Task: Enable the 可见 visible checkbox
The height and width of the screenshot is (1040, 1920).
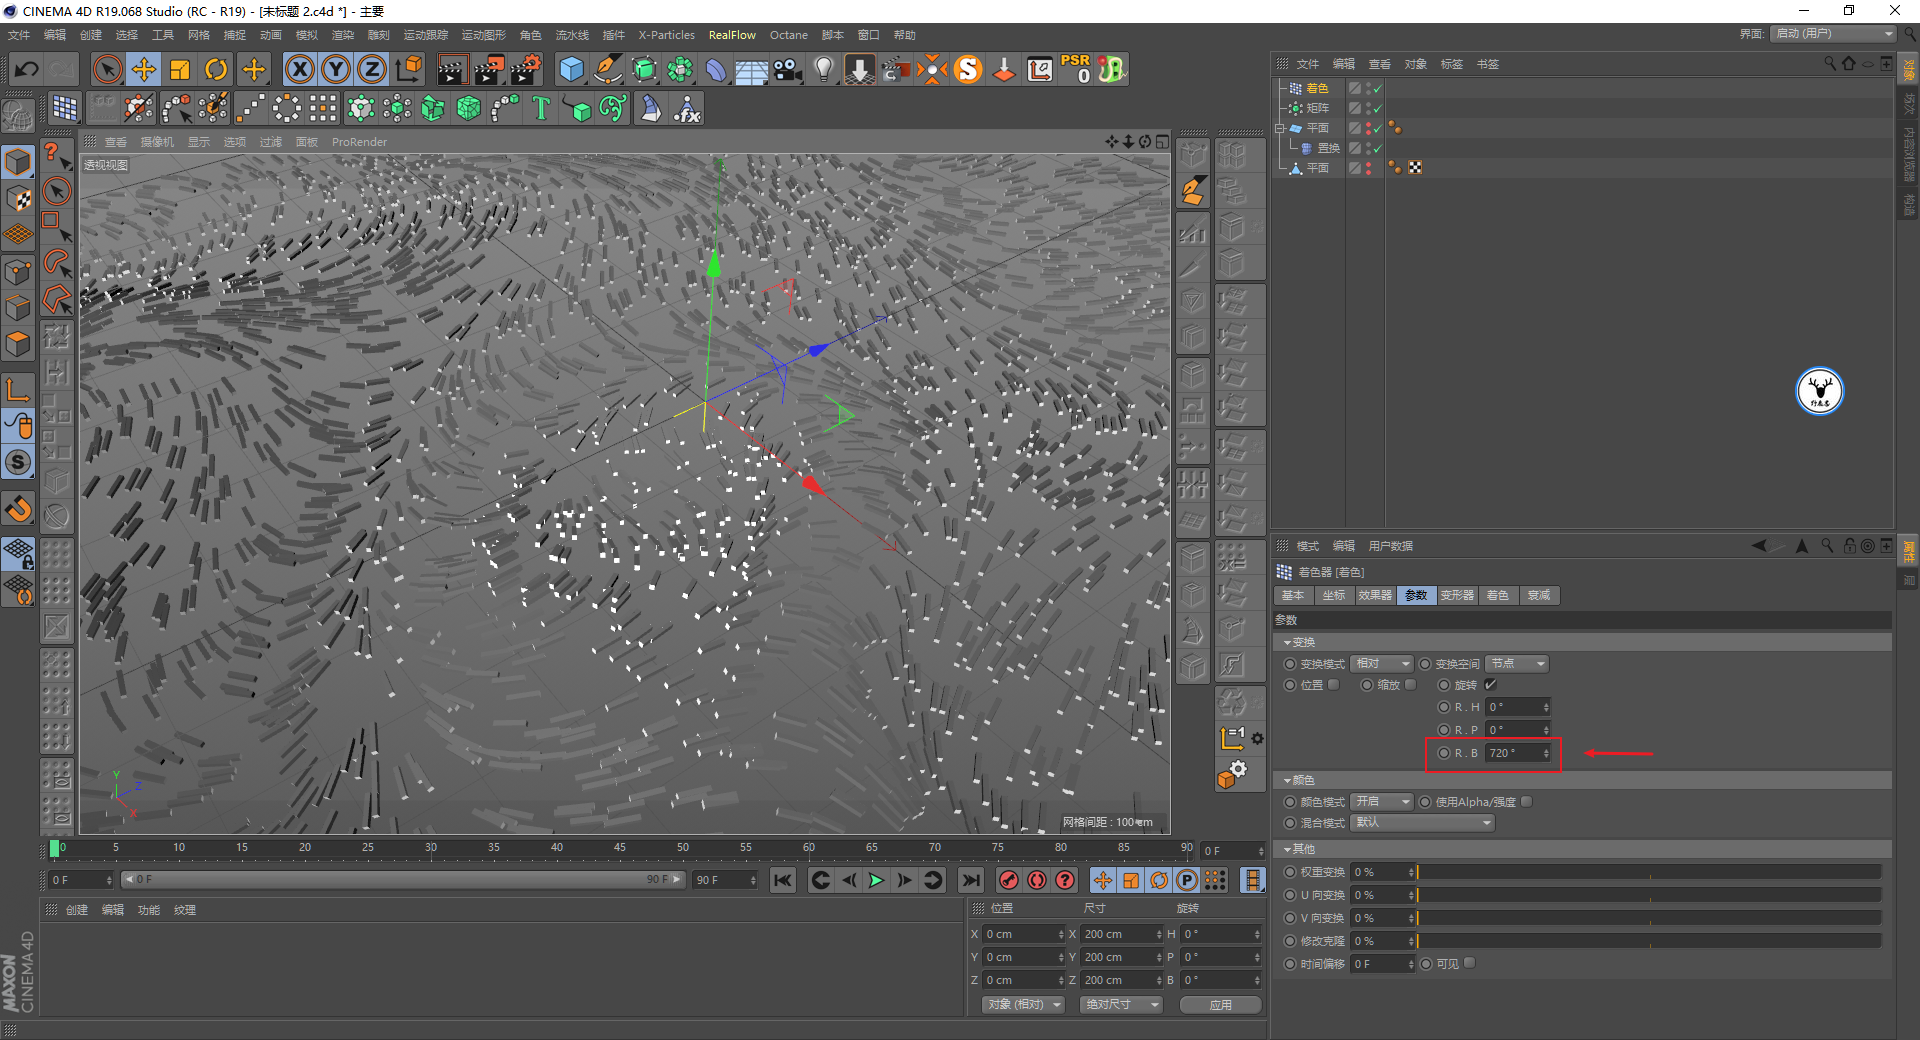Action: 1469,964
